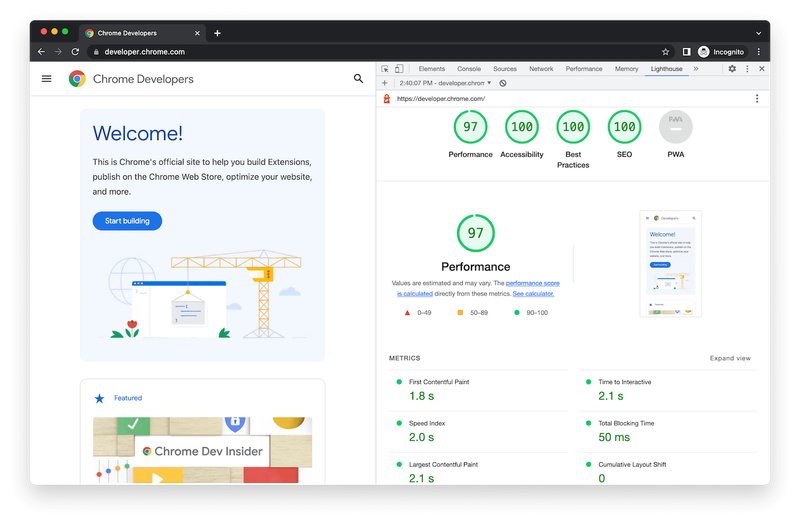This screenshot has height=524, width=800.
Task: Open the See calculator link
Action: click(533, 294)
